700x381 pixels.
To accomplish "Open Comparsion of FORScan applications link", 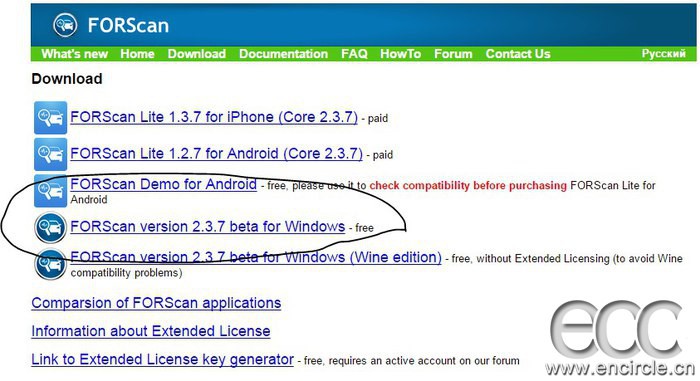I will (156, 303).
